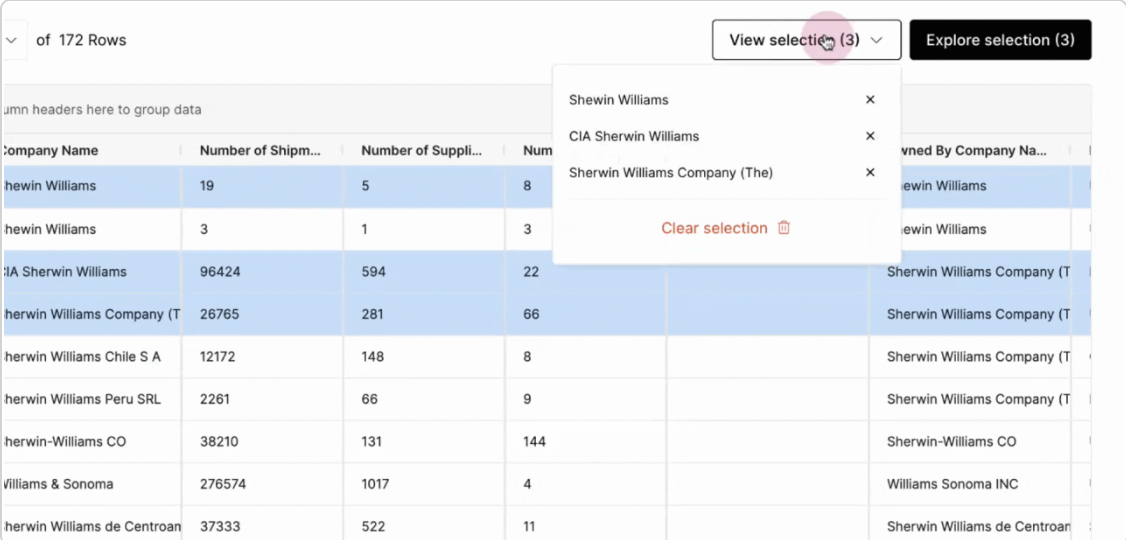
Task: Open the rows-per-page dropdown
Action: [12, 41]
